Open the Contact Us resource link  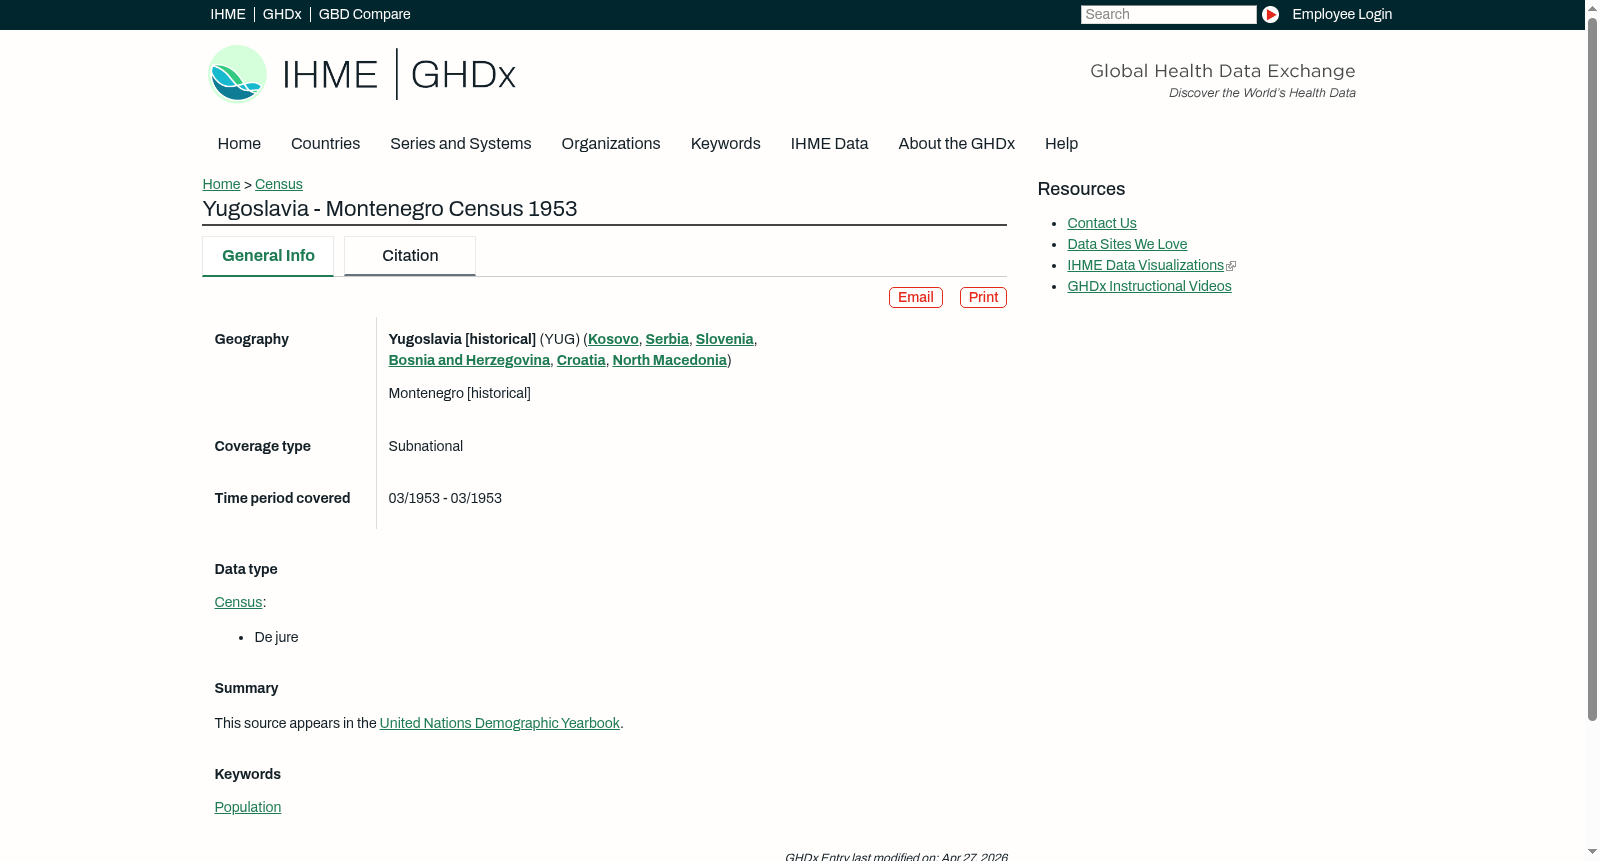pos(1102,223)
